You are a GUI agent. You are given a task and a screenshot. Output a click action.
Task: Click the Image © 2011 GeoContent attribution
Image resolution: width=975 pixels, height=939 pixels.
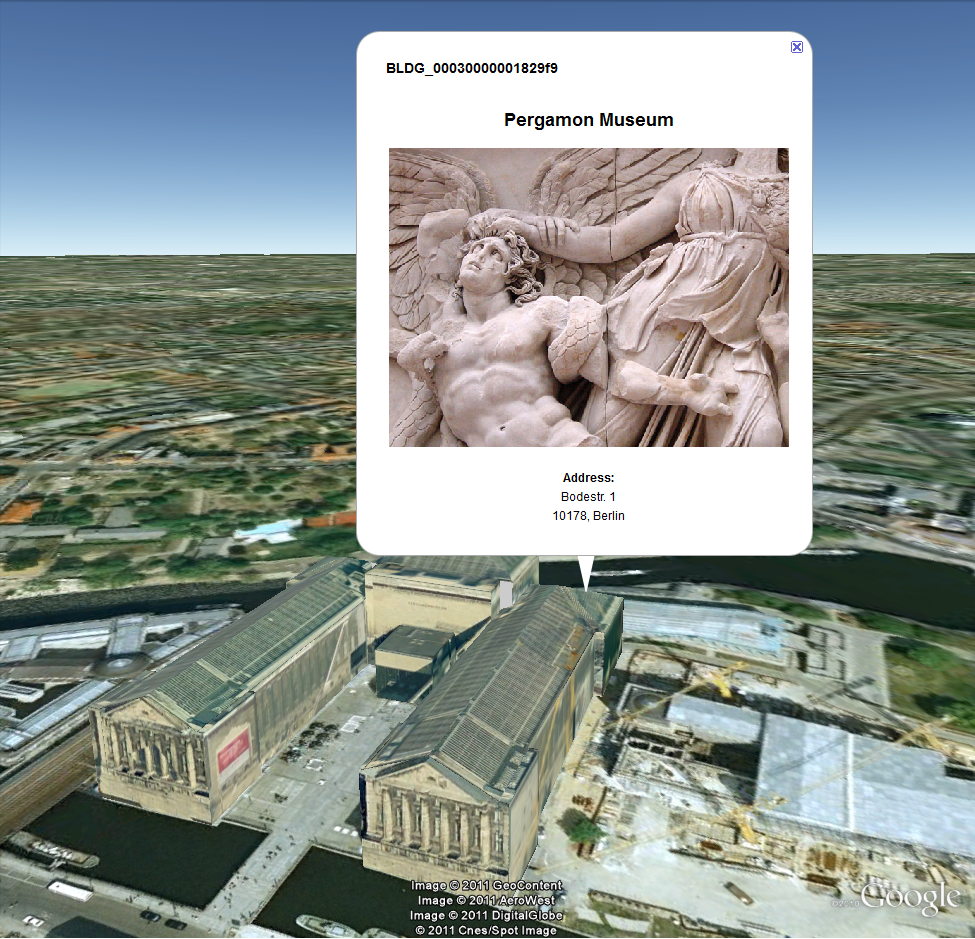click(x=486, y=885)
